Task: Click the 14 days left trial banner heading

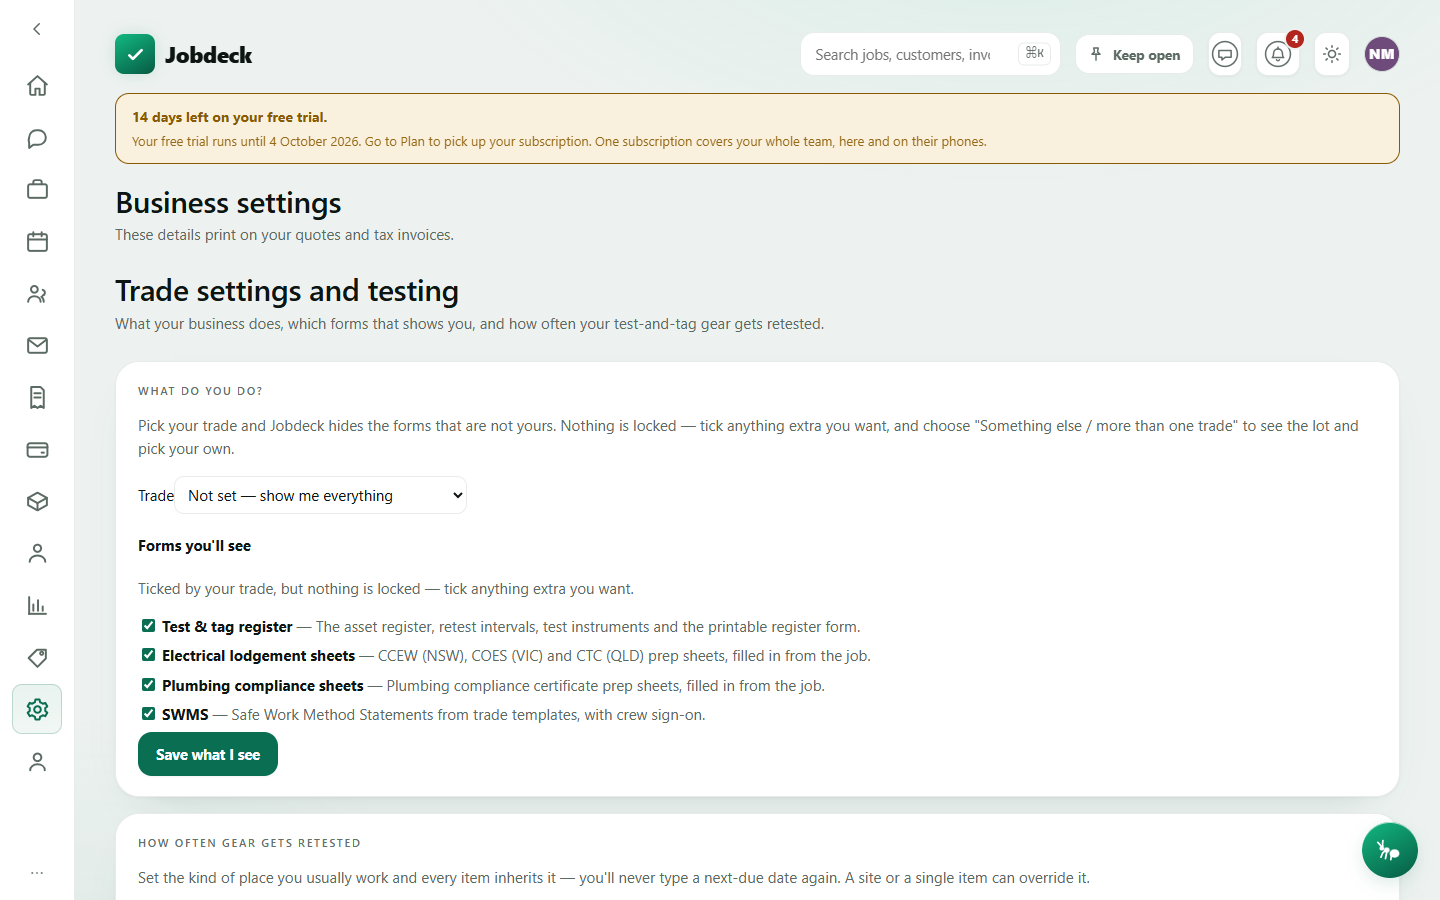Action: 230,117
